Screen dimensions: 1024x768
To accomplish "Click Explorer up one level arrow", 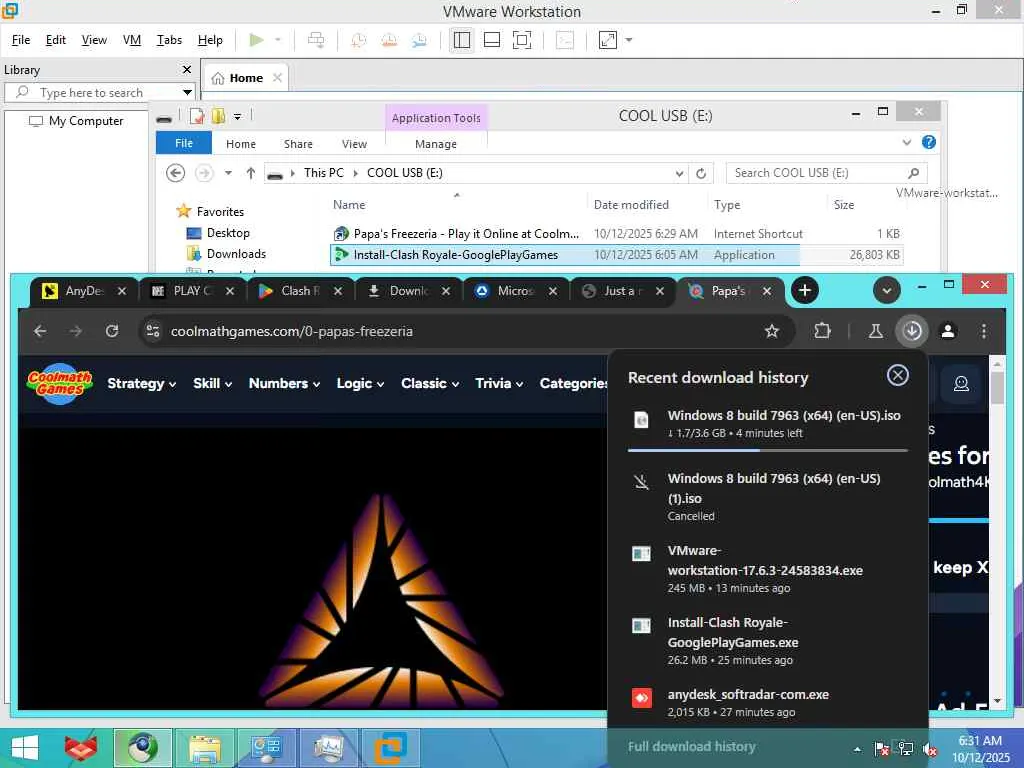I will [251, 173].
